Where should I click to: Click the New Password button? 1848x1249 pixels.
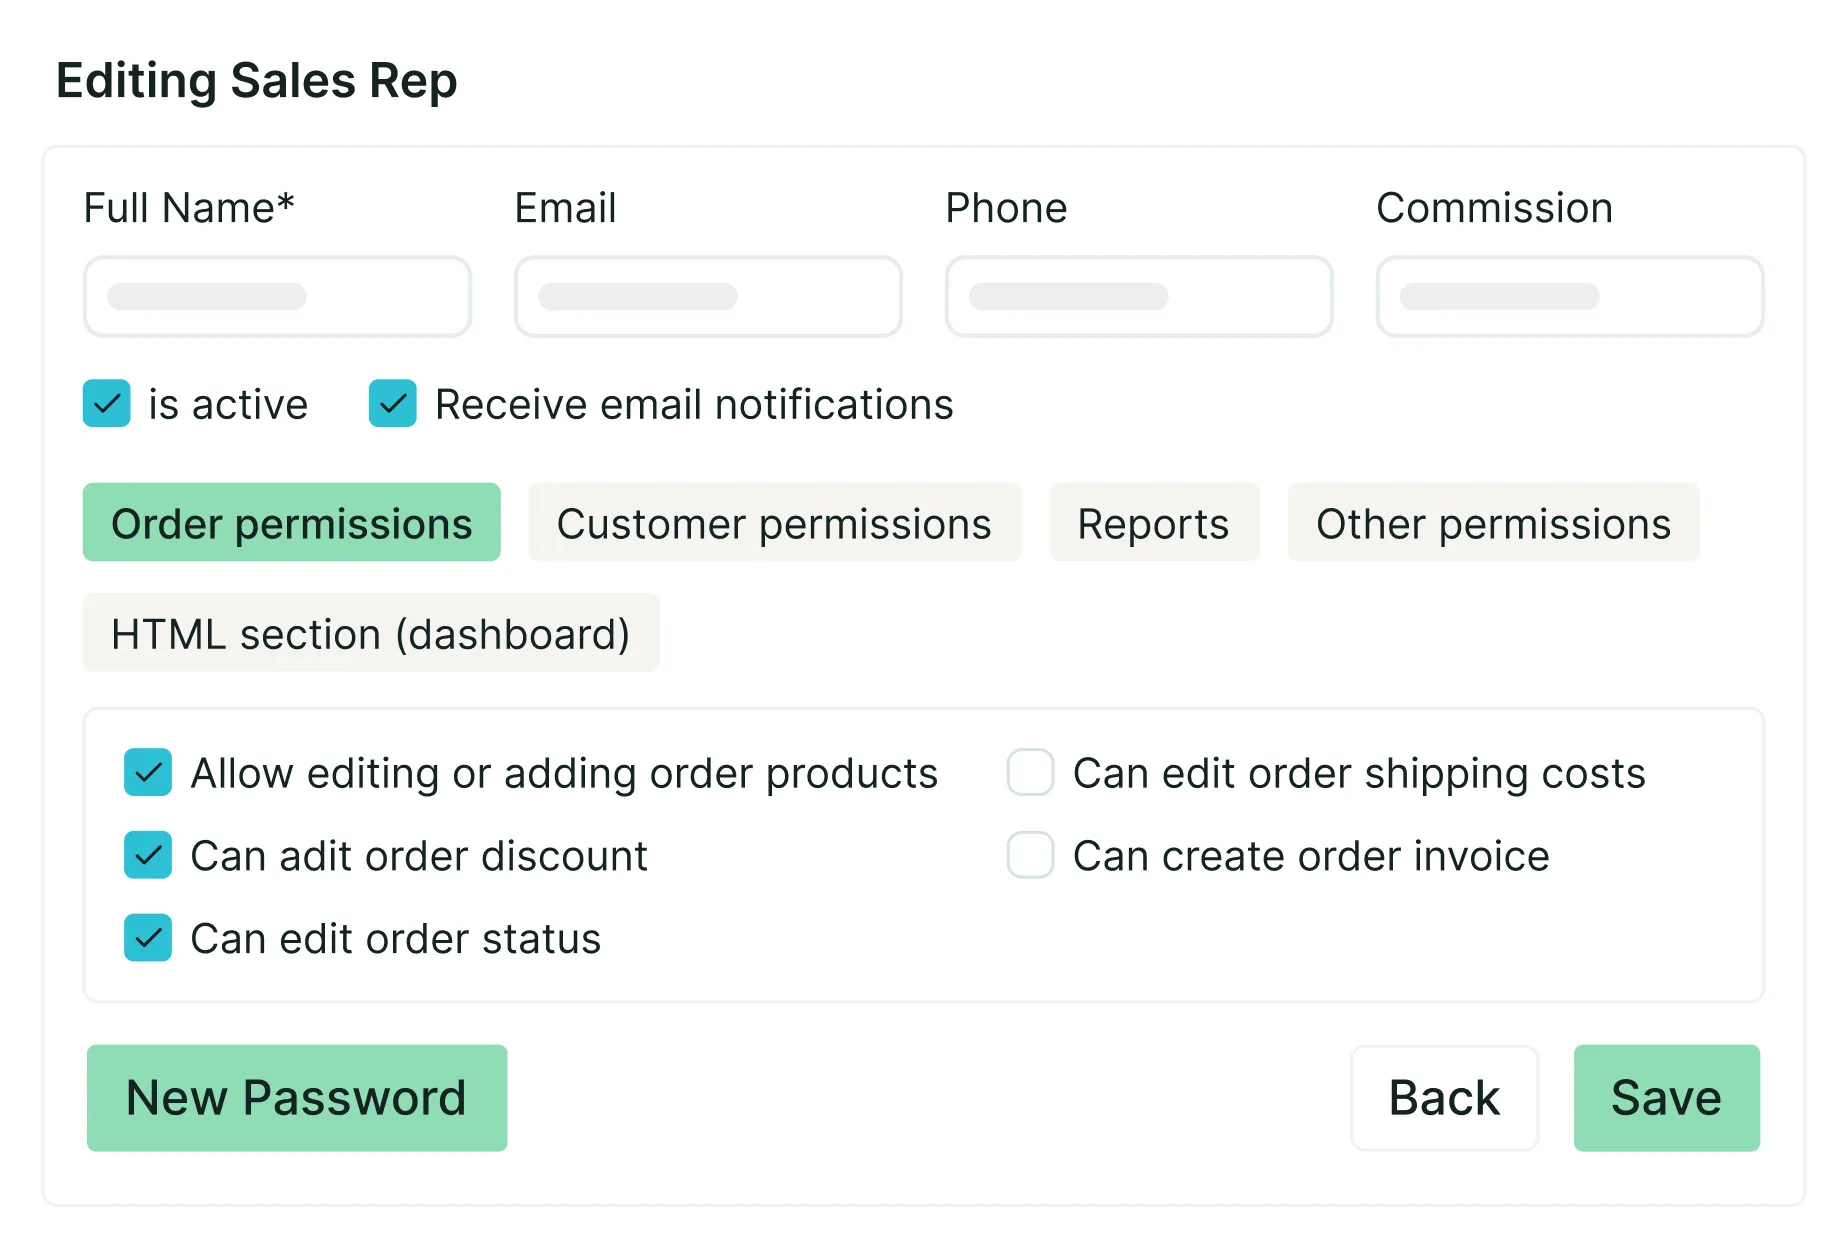[297, 1098]
